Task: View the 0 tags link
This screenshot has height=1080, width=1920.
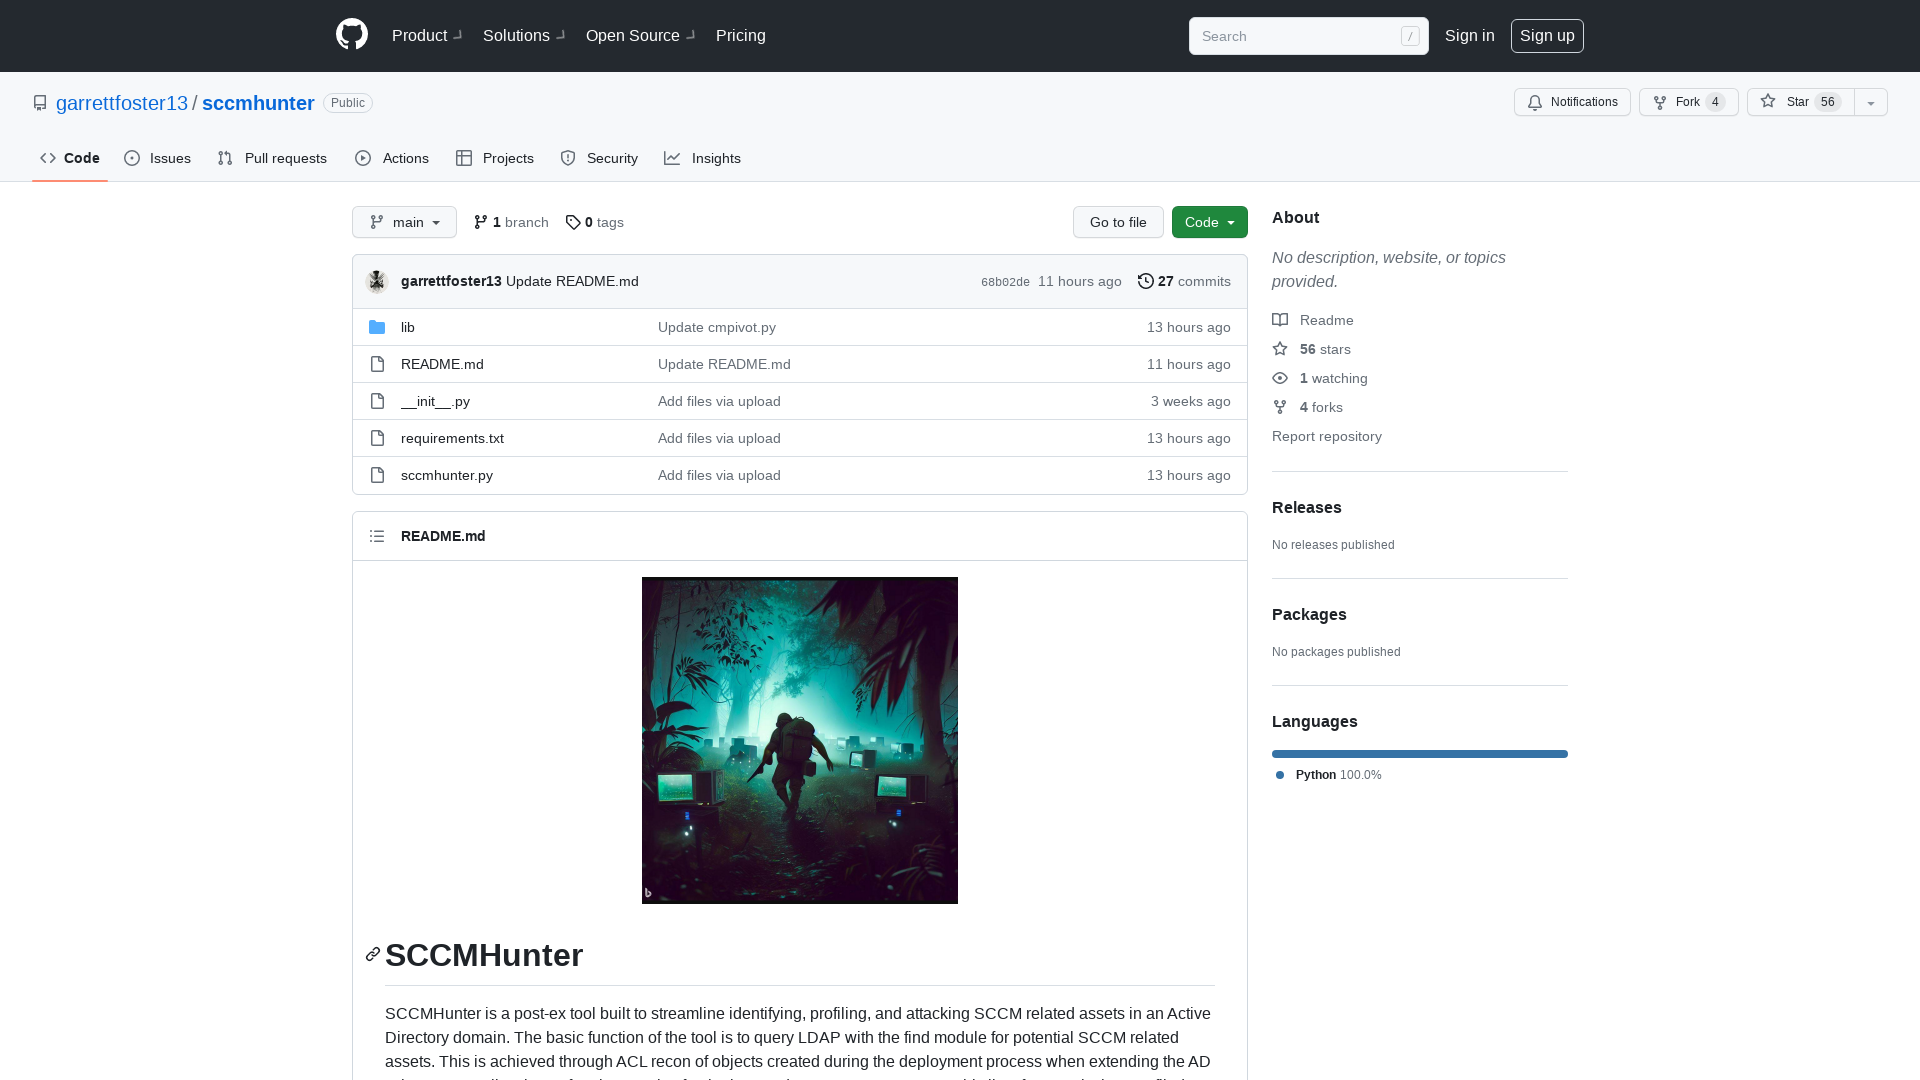Action: [594, 222]
